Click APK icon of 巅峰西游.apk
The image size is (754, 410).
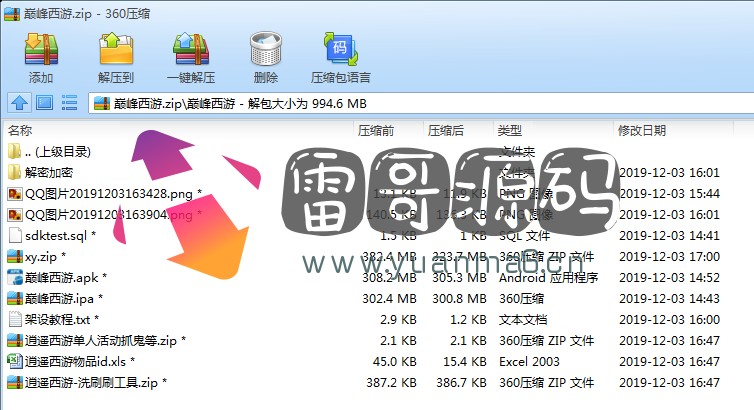15,277
